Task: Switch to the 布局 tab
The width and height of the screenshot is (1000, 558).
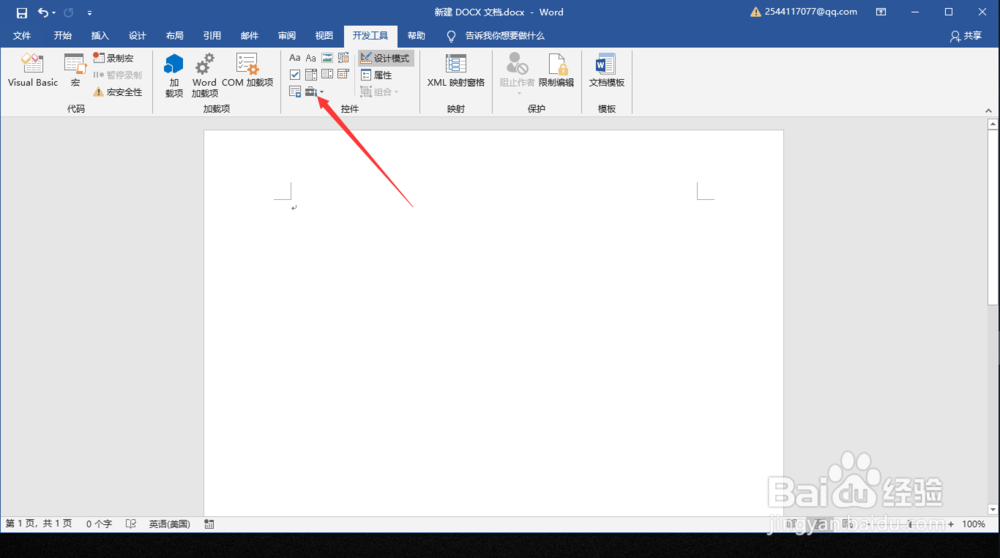Action: pos(174,36)
